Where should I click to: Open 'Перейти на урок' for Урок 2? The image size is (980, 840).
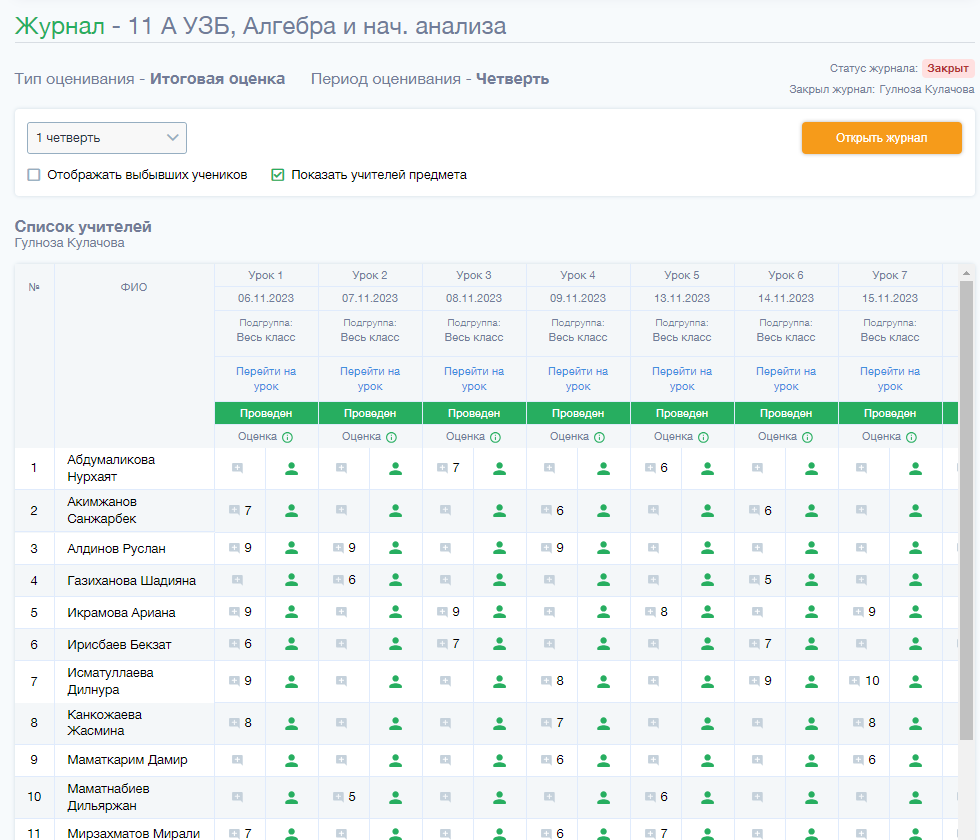click(370, 379)
